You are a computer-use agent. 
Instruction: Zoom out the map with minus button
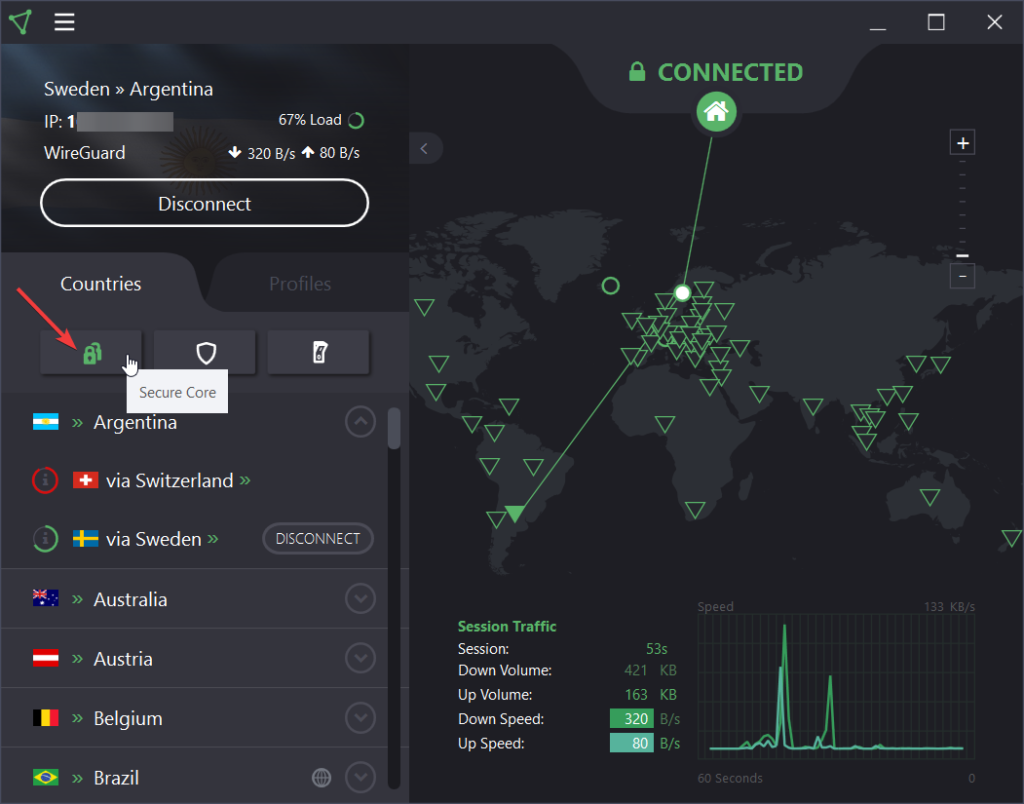click(x=962, y=276)
